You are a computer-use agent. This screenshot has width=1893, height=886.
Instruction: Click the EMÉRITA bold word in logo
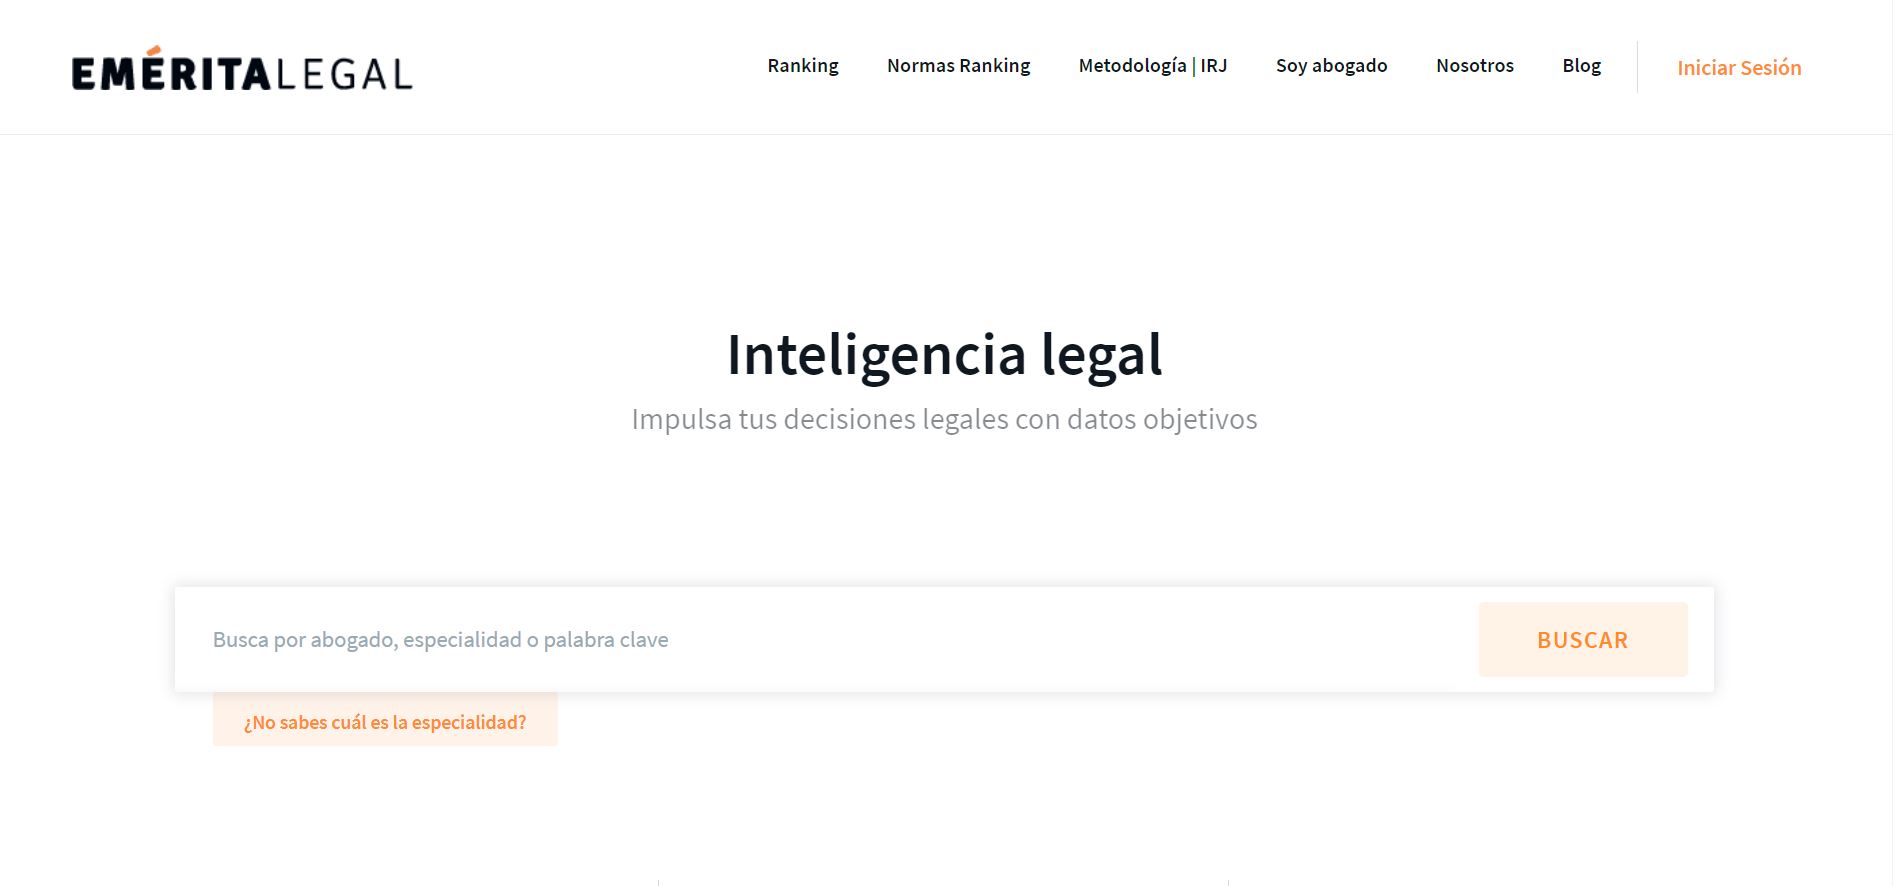tap(171, 75)
